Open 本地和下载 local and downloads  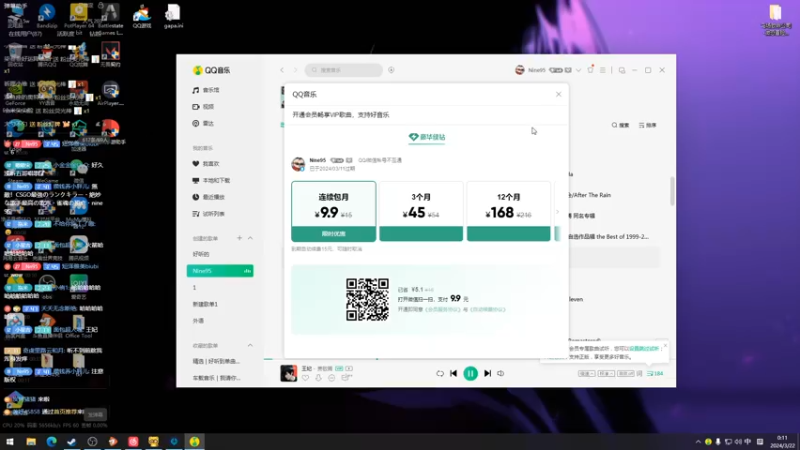(x=211, y=181)
